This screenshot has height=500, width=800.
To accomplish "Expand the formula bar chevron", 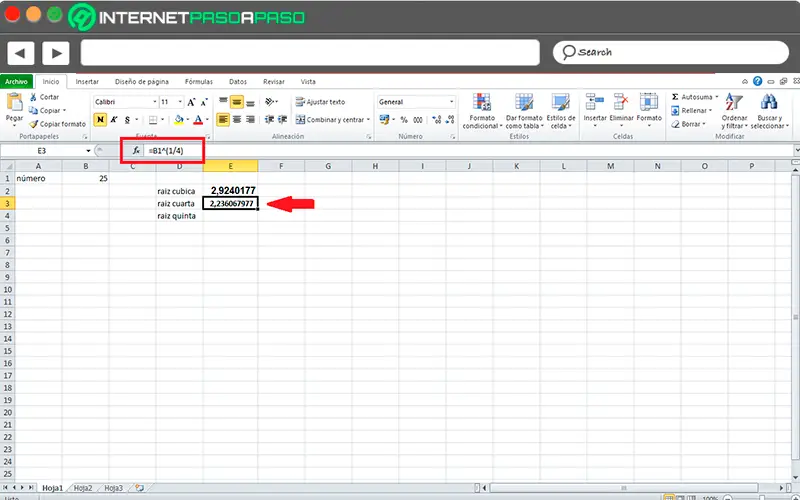I will tap(796, 151).
